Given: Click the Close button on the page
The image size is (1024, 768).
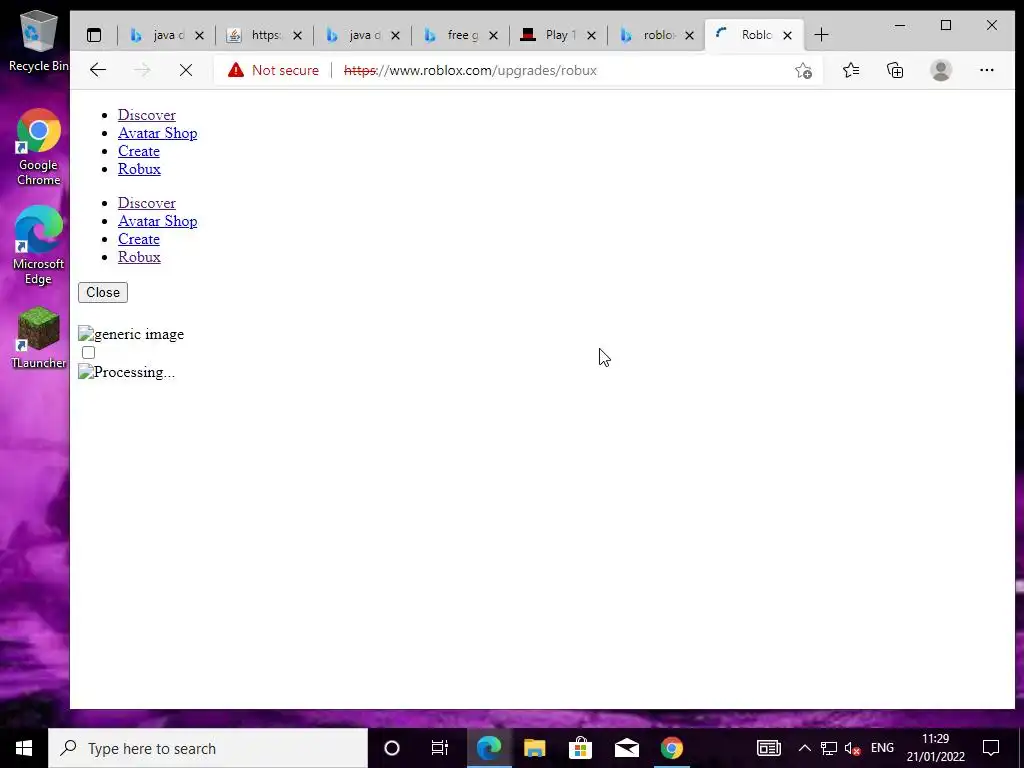Looking at the screenshot, I should 103,293.
